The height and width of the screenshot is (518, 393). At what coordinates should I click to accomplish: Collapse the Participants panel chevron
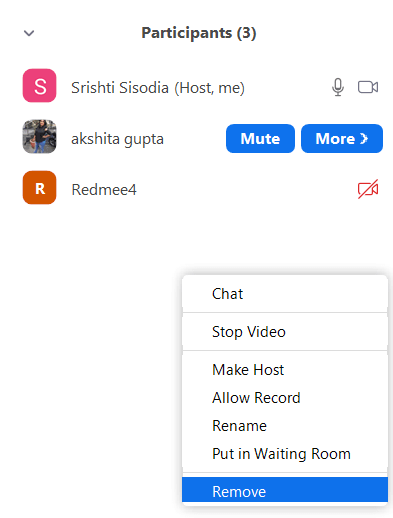coord(29,33)
